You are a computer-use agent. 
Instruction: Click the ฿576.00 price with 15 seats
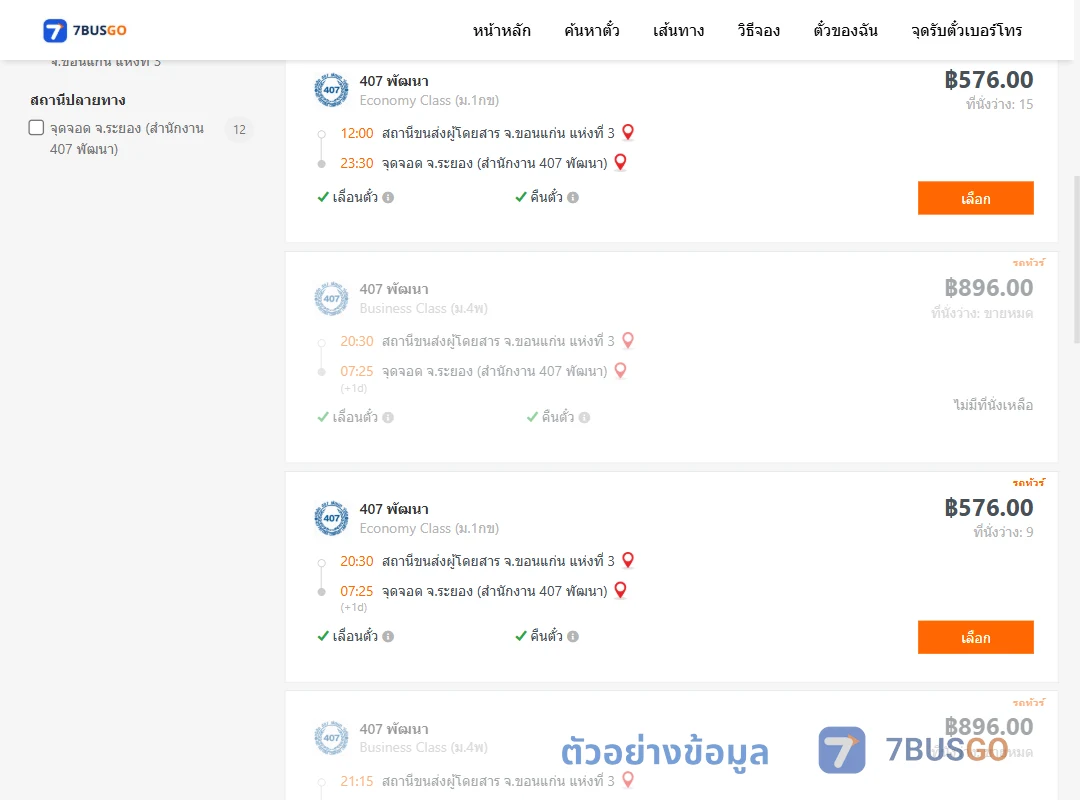click(x=988, y=80)
